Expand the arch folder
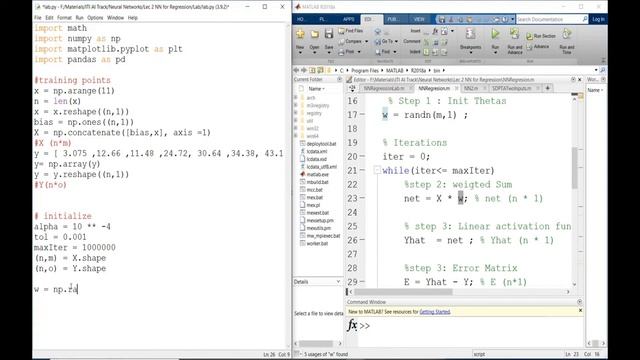 click(x=296, y=98)
